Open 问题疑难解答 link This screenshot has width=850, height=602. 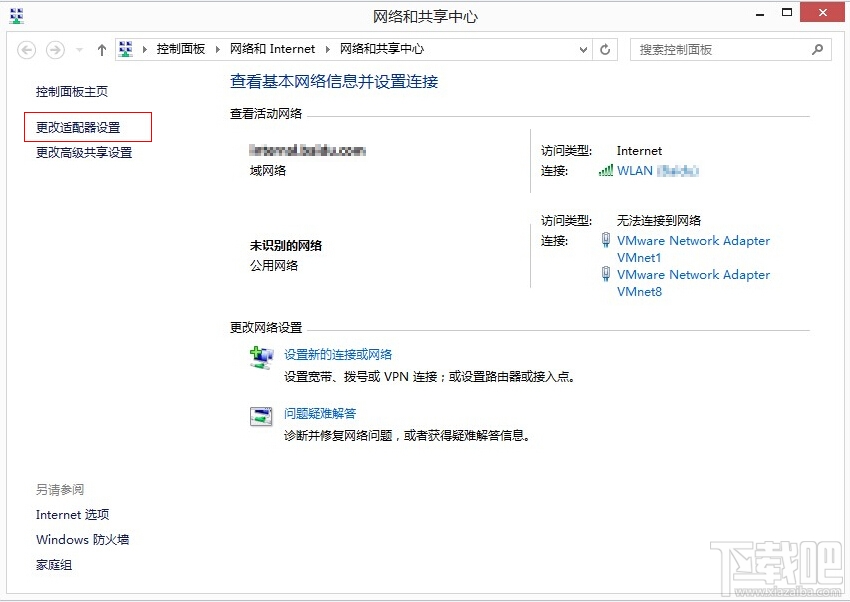(x=320, y=414)
